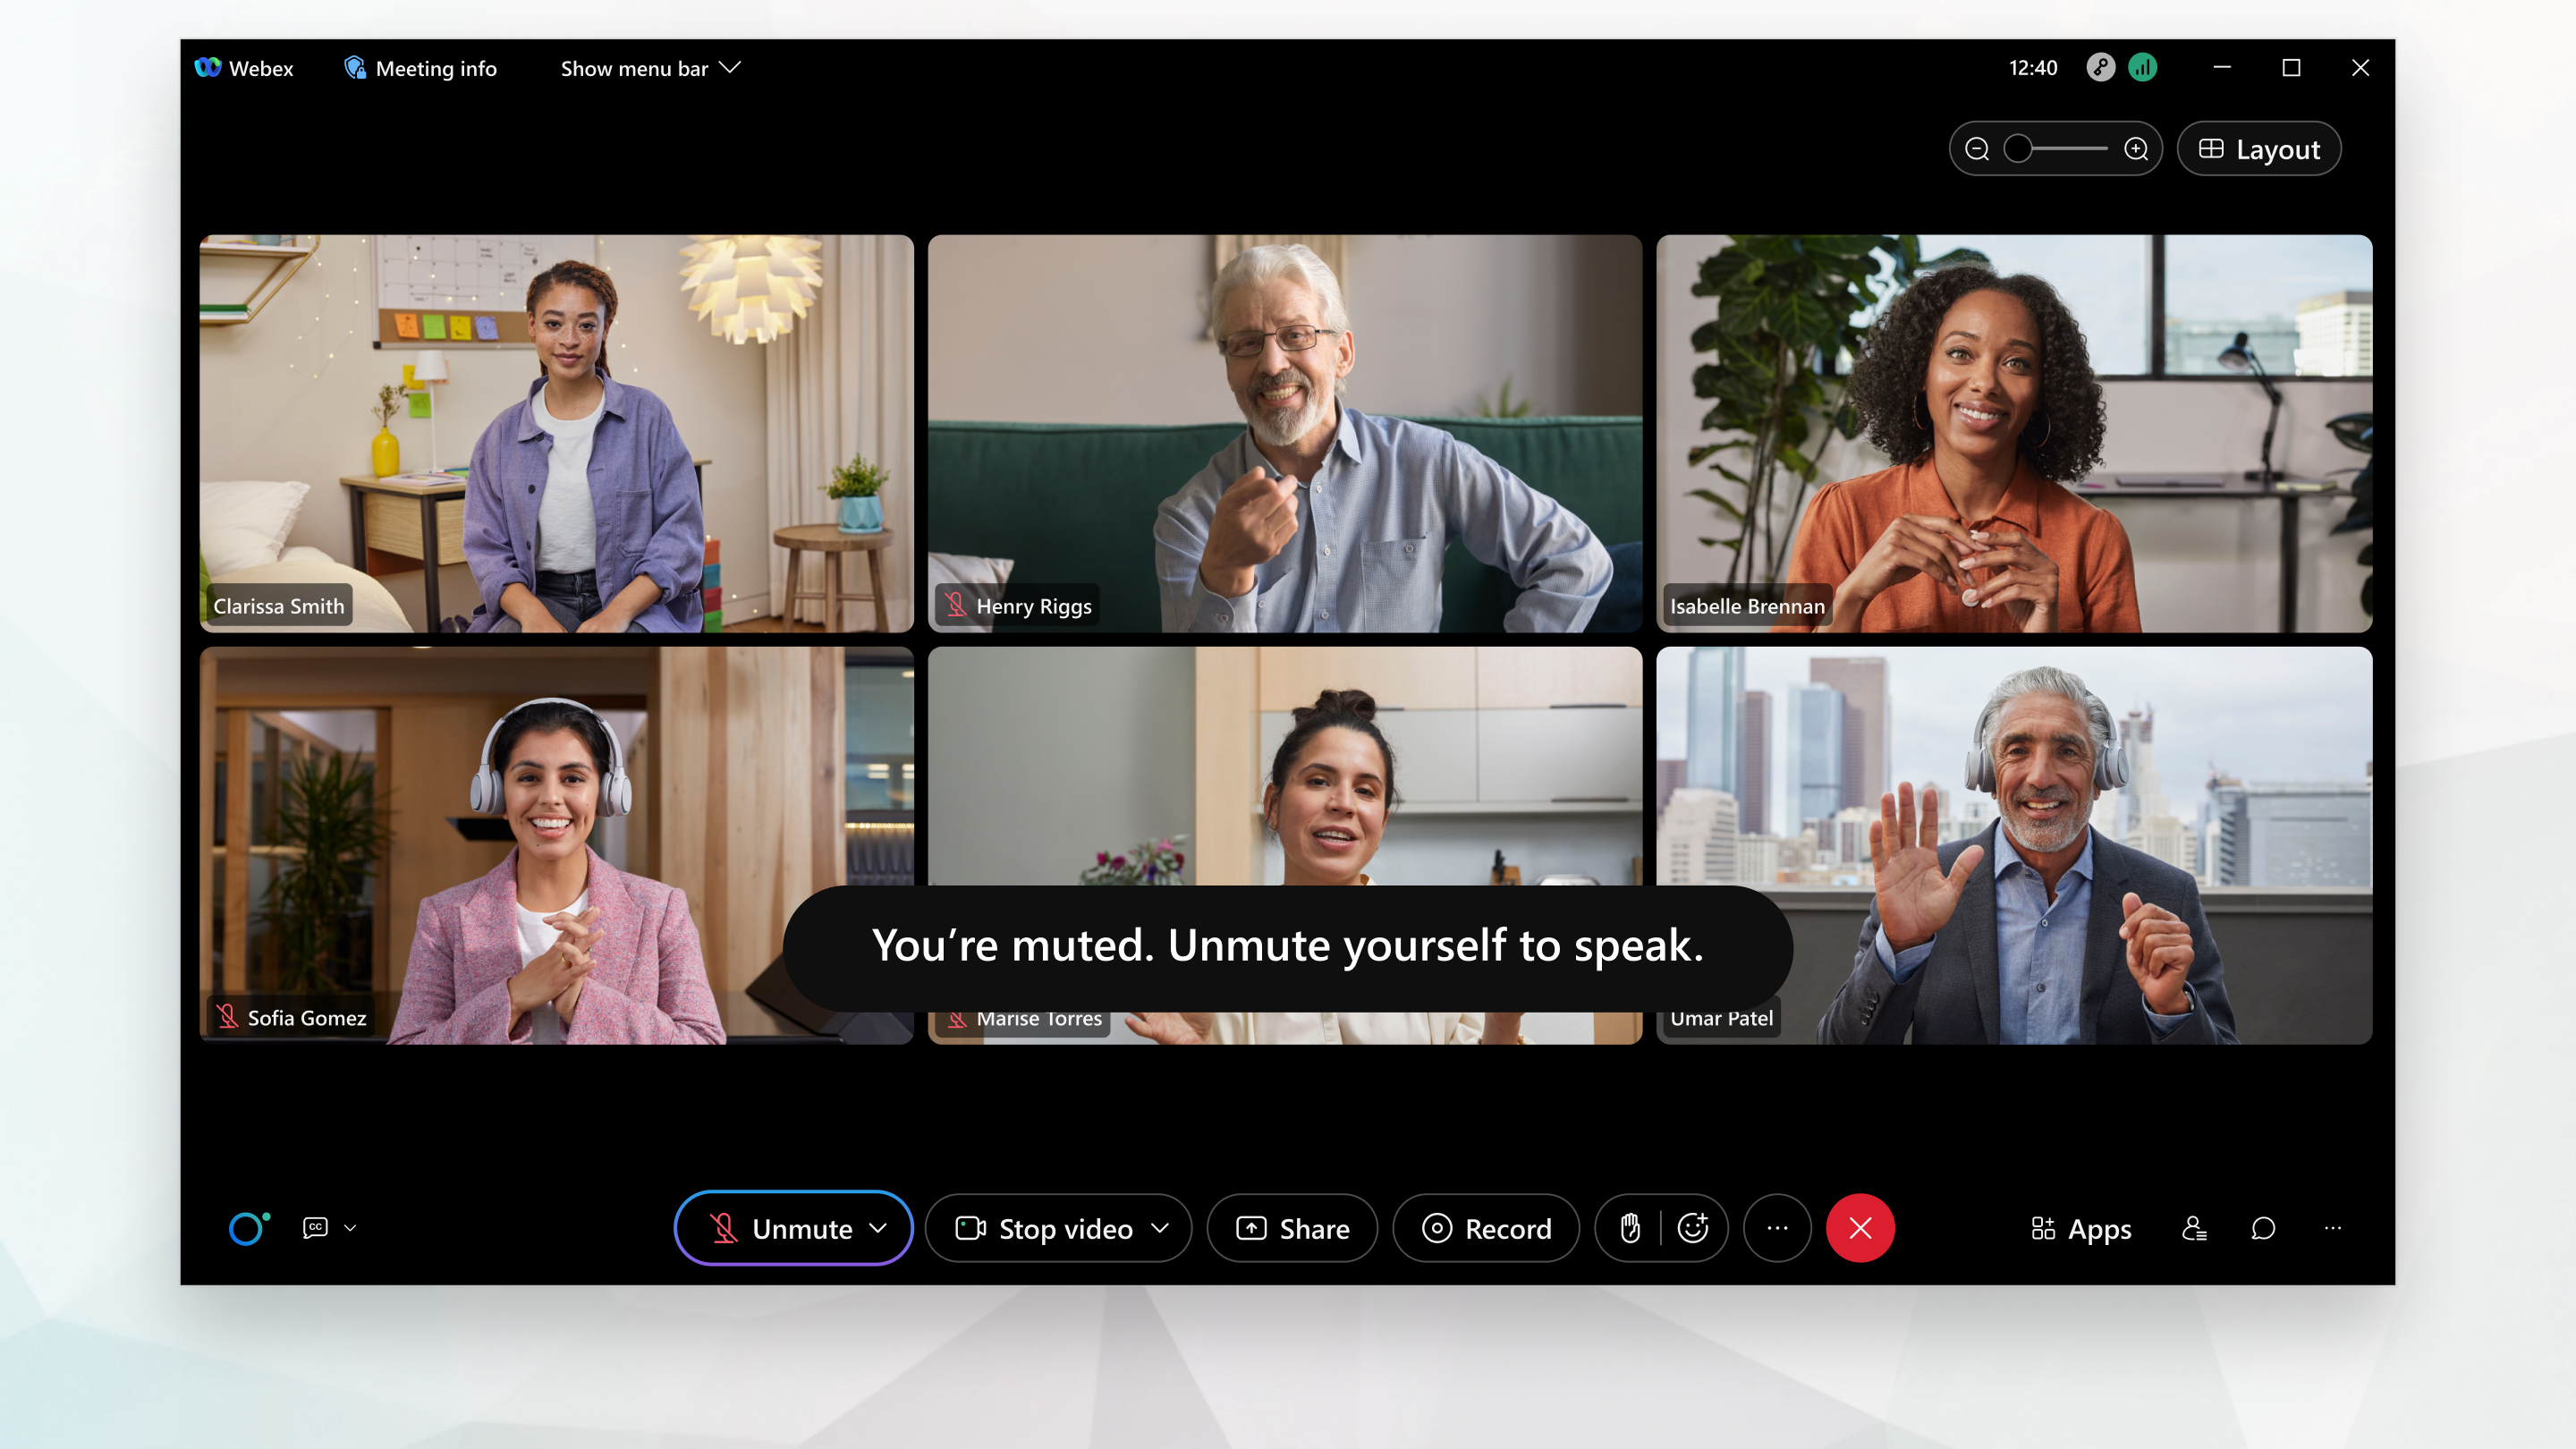Click the red End call button

(x=1861, y=1226)
